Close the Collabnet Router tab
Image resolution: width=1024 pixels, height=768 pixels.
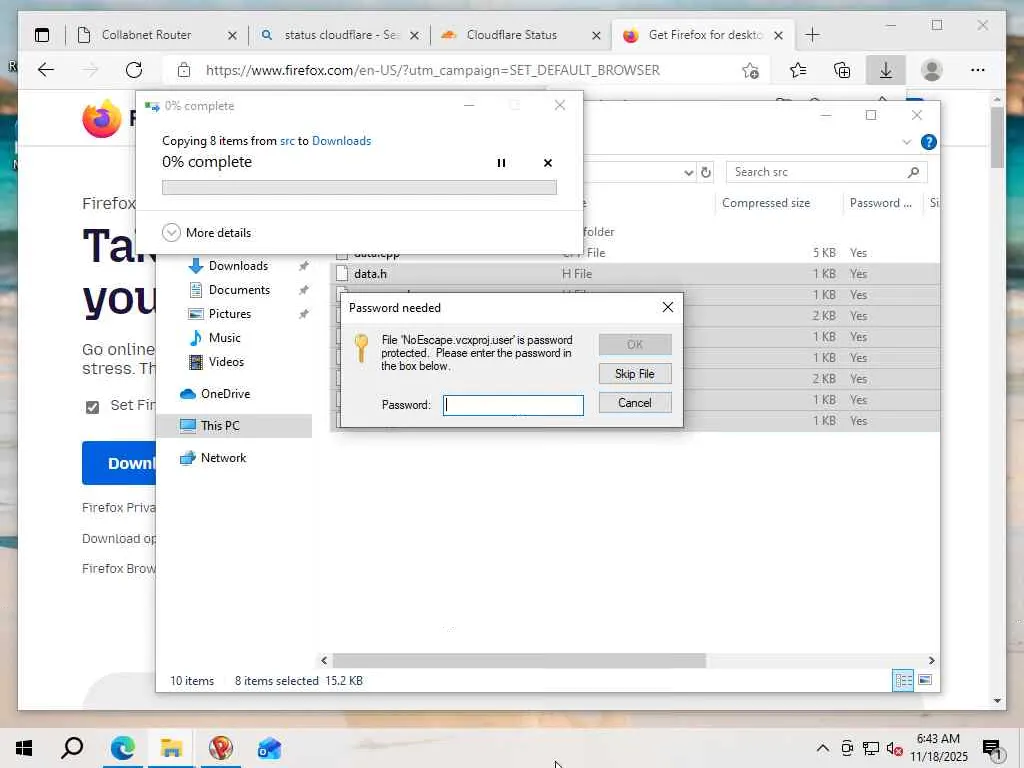[232, 35]
